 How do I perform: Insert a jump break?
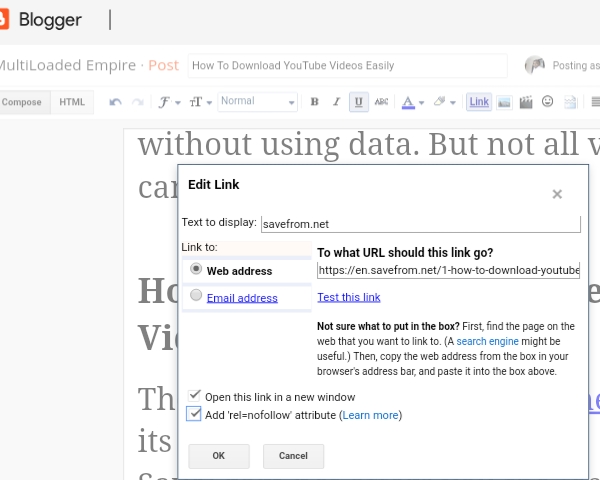pos(570,102)
